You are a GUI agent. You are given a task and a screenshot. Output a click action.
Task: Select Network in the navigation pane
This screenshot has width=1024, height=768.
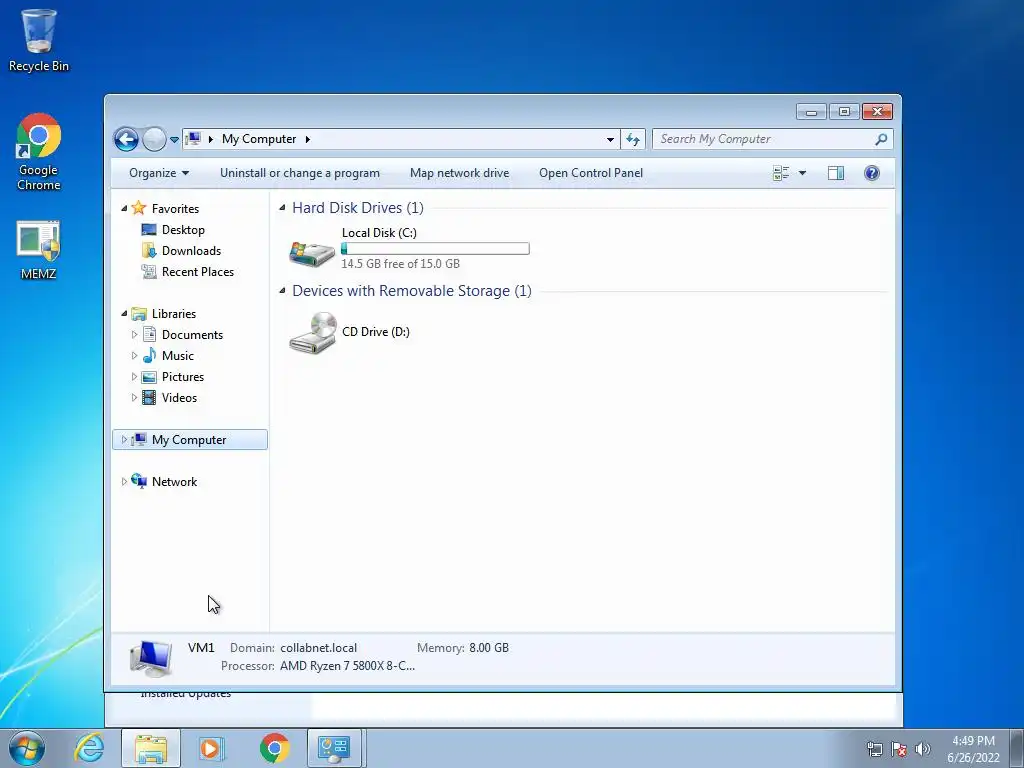pyautogui.click(x=174, y=481)
